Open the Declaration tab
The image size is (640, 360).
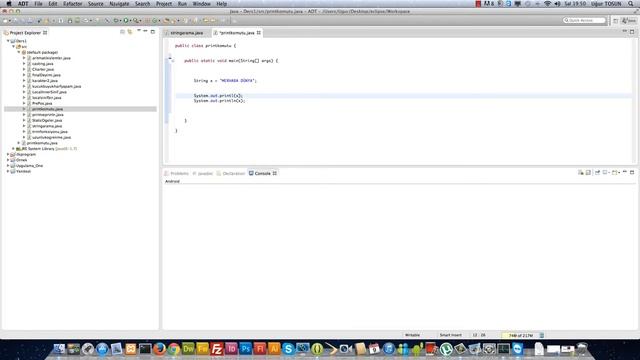click(x=231, y=173)
